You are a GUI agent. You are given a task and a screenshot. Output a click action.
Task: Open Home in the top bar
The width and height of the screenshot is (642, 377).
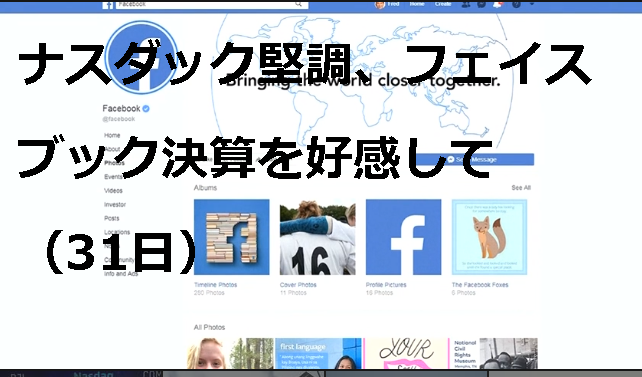(x=417, y=4)
